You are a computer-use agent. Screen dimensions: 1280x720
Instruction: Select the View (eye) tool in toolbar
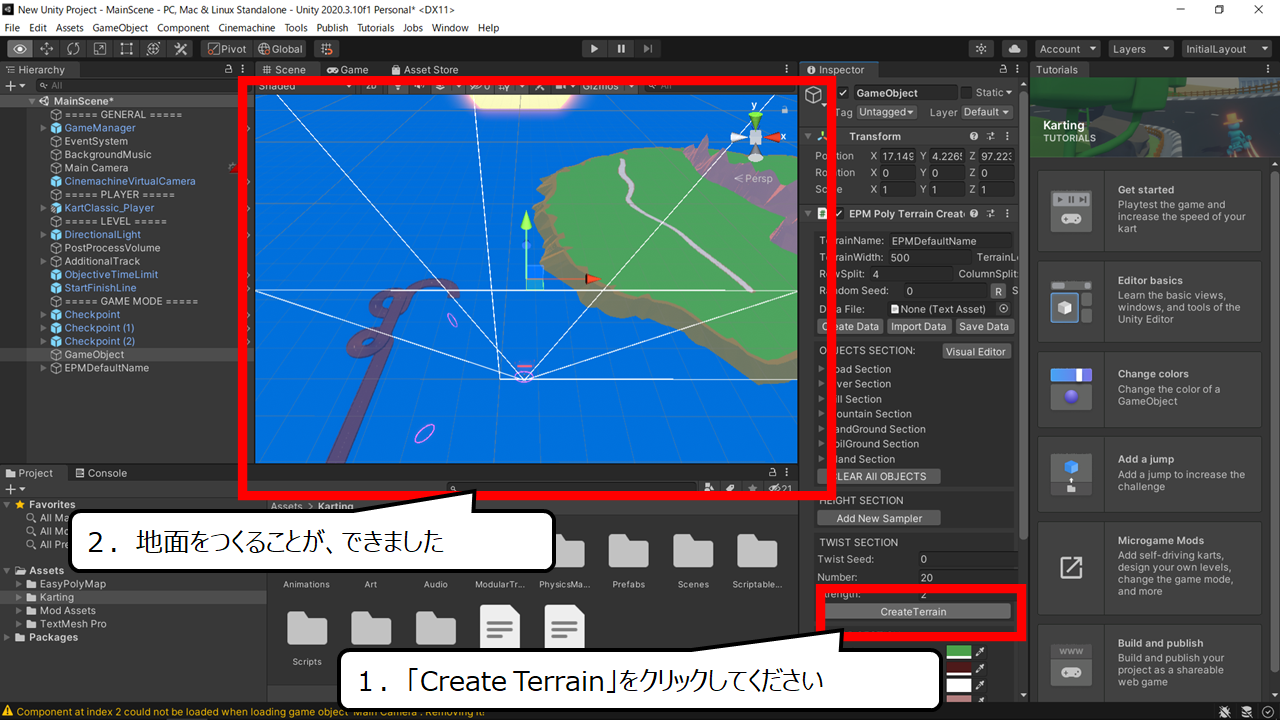click(20, 48)
